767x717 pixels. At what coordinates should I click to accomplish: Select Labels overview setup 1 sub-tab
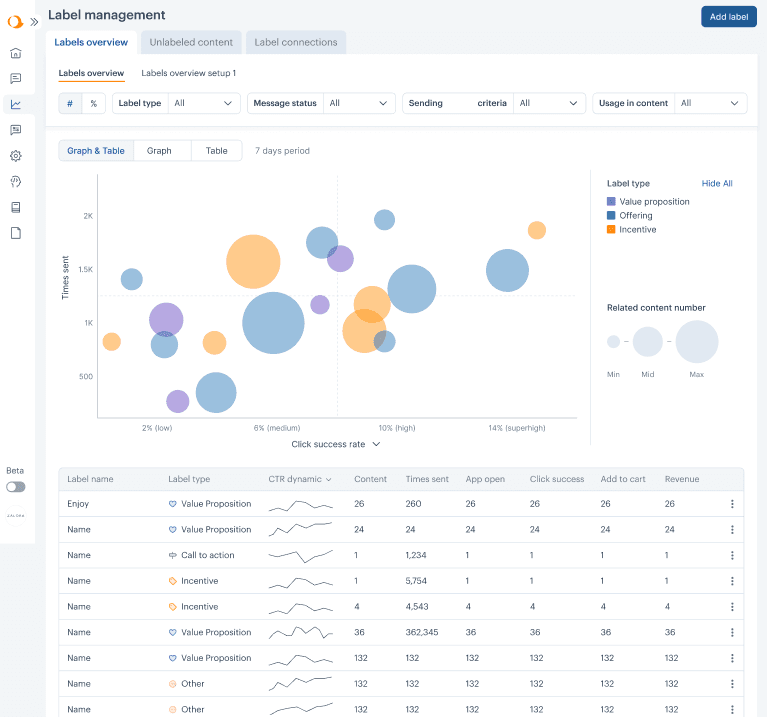[x=188, y=73]
